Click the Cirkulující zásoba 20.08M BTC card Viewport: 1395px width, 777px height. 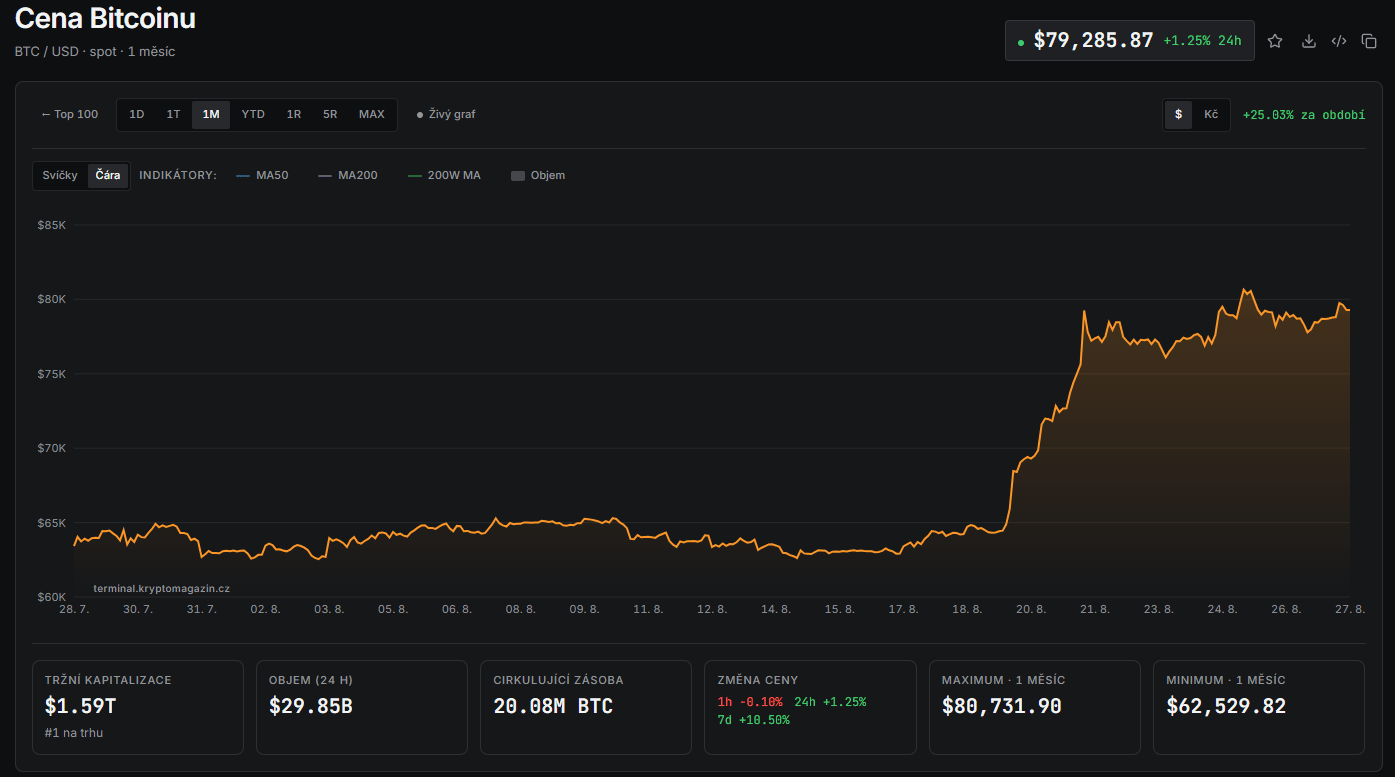coord(586,707)
